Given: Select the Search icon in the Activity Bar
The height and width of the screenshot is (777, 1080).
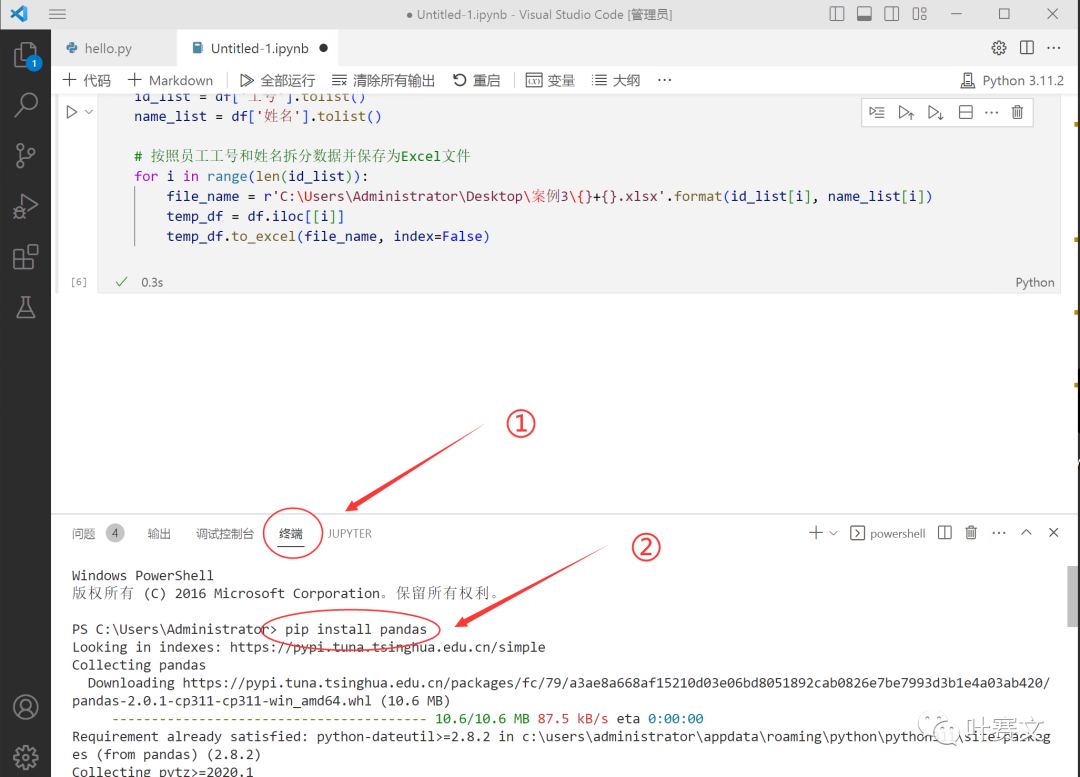Looking at the screenshot, I should pyautogui.click(x=26, y=104).
